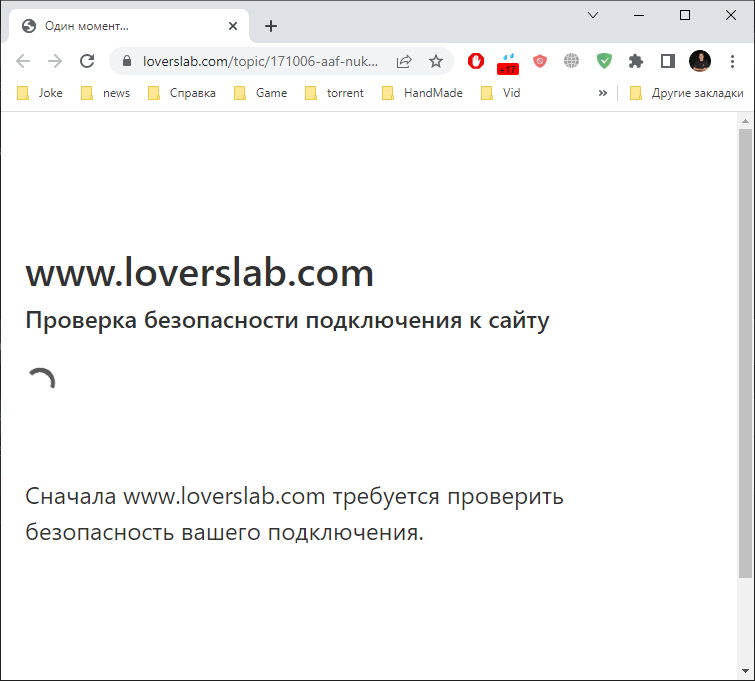This screenshot has height=681, width=755.
Task: Click the green shield checkmark extension icon
Action: pos(604,61)
